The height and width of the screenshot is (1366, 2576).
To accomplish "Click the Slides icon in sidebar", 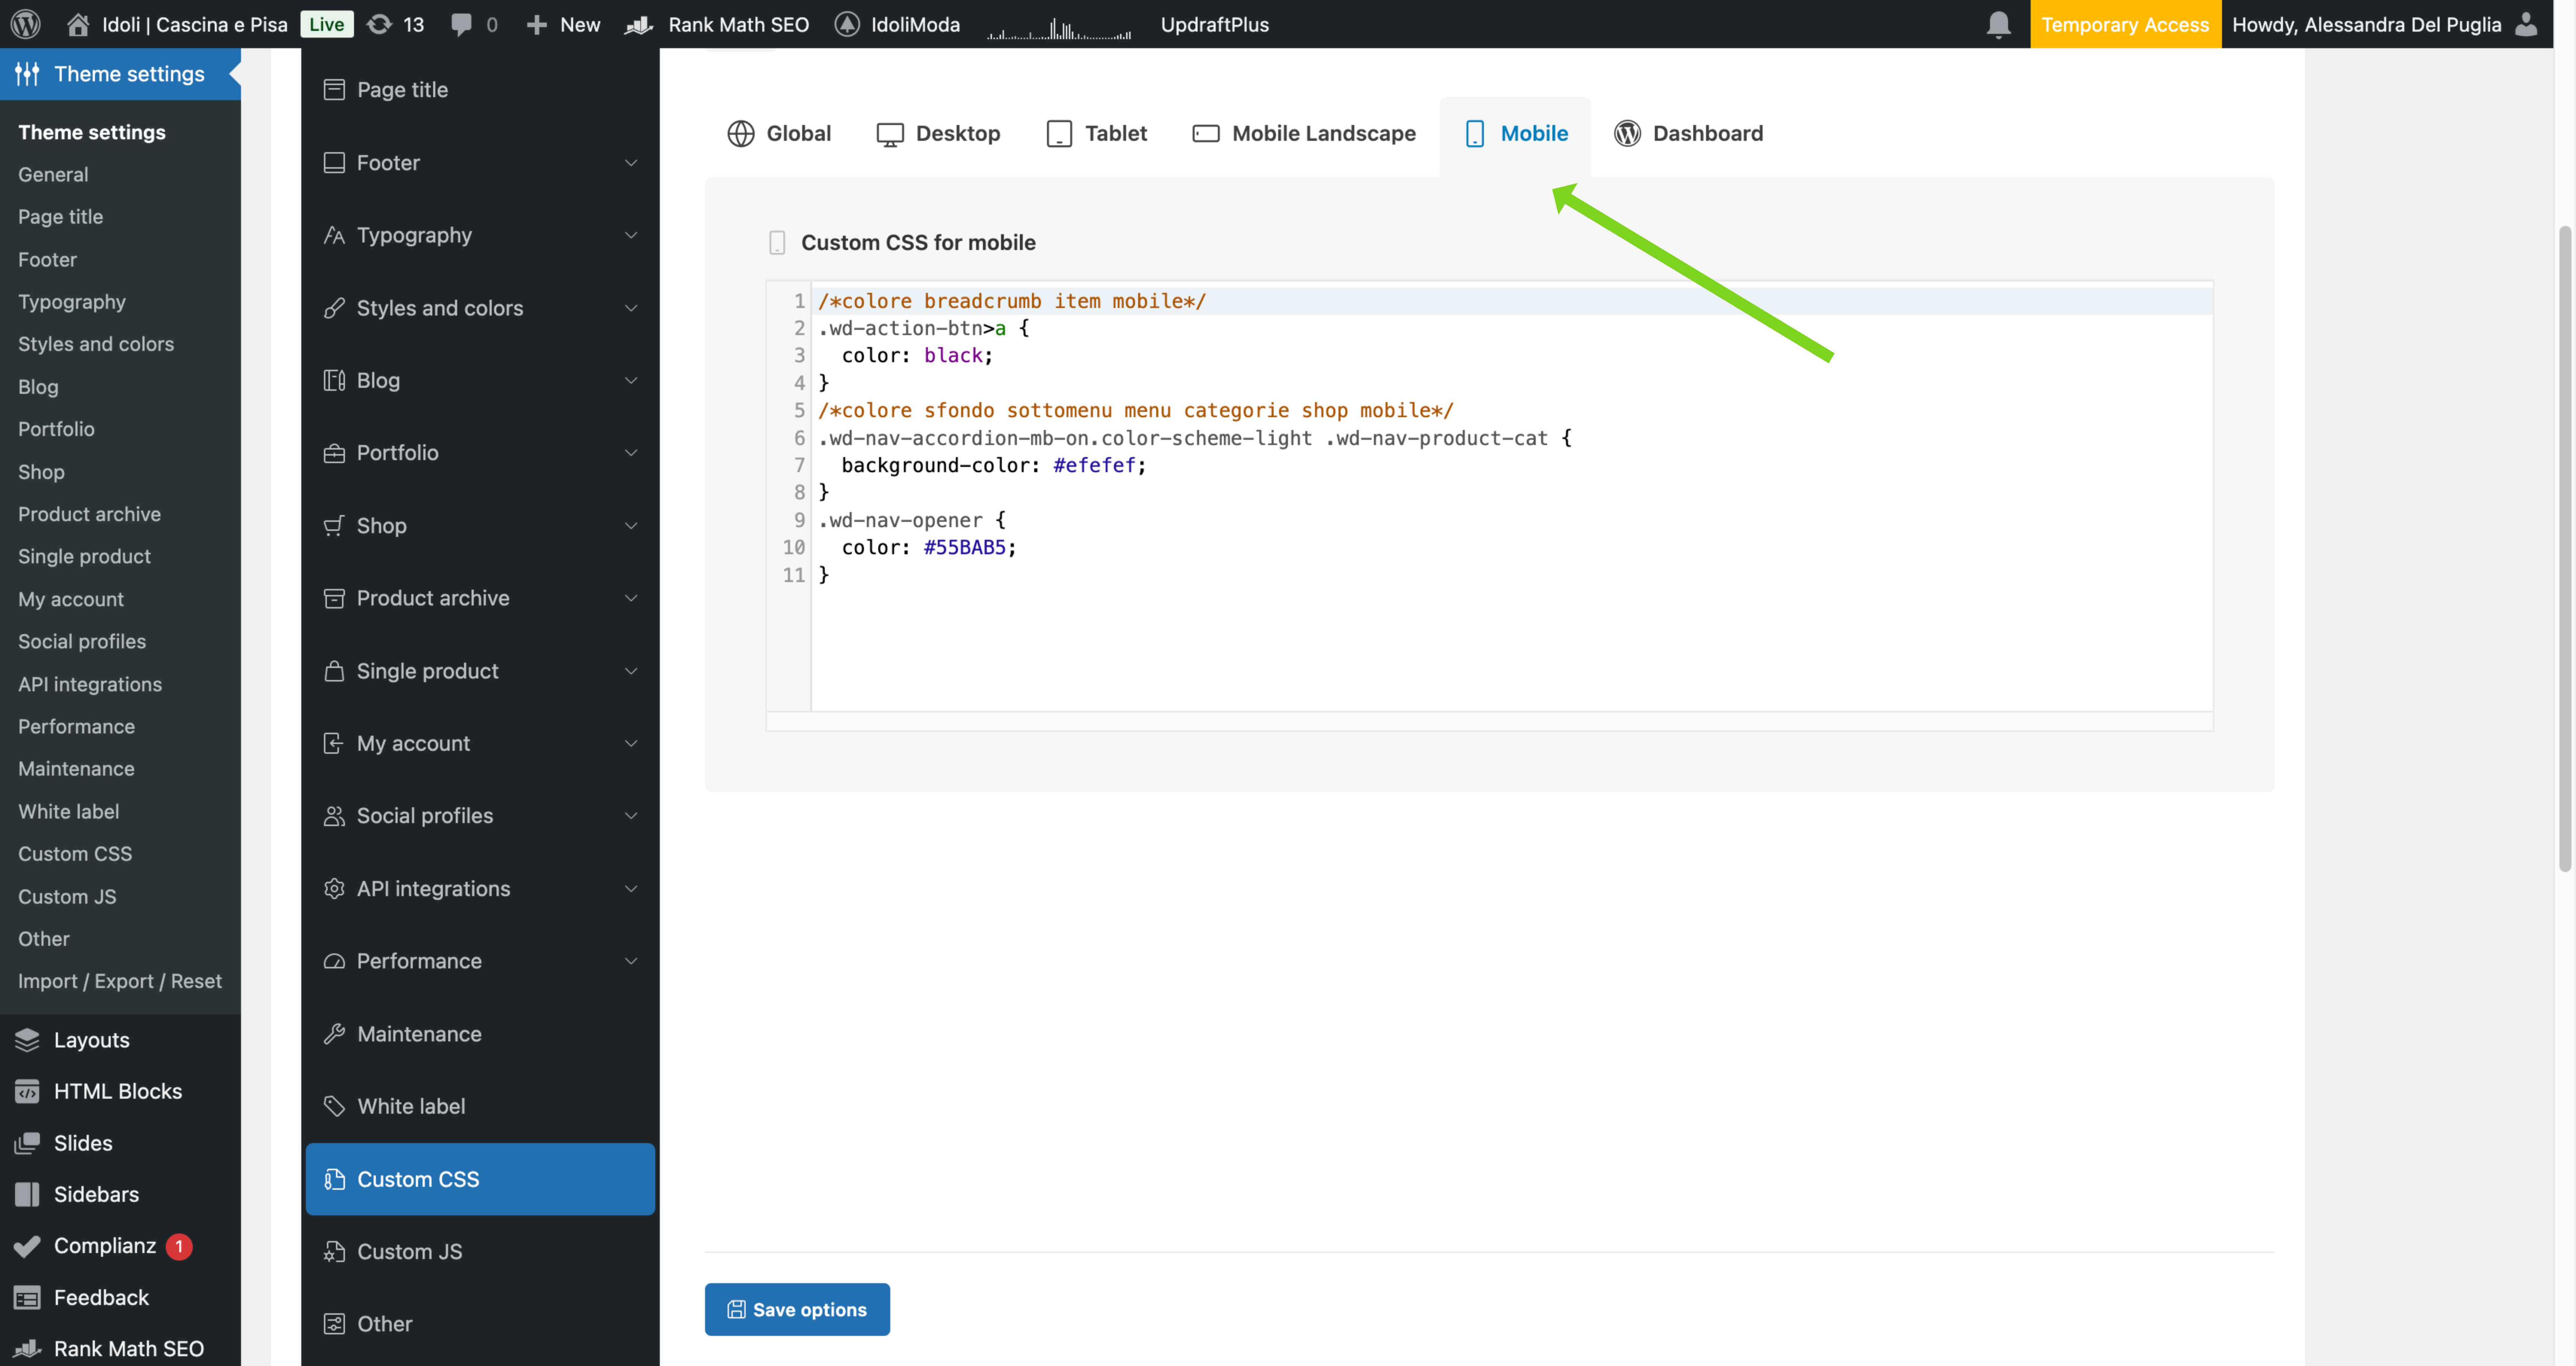I will tap(27, 1143).
